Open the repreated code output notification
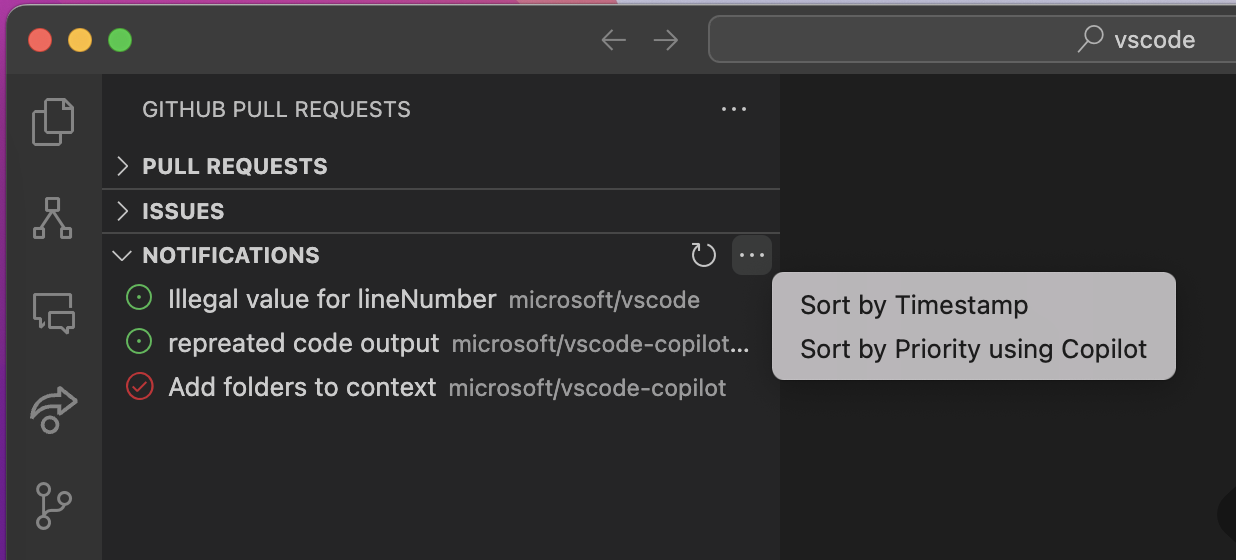This screenshot has width=1236, height=560. [x=304, y=343]
